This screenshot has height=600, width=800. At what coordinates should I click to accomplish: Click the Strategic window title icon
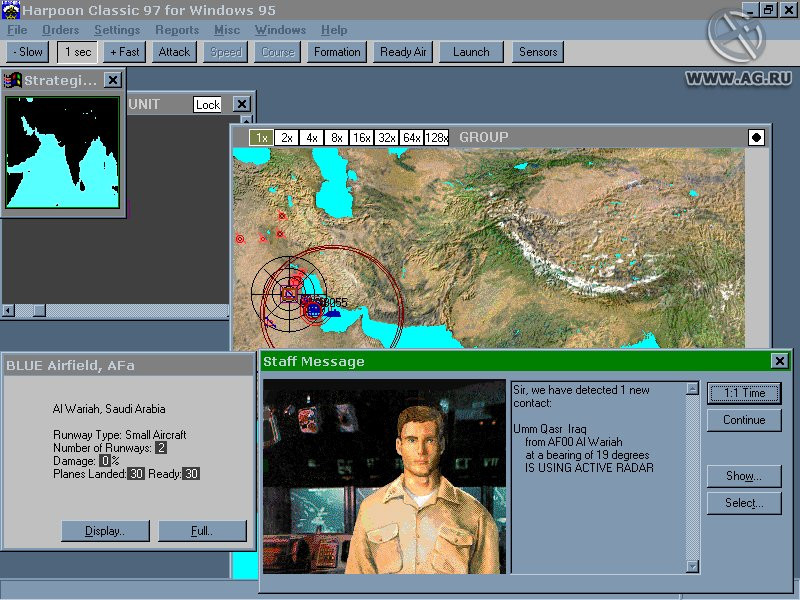(x=13, y=80)
